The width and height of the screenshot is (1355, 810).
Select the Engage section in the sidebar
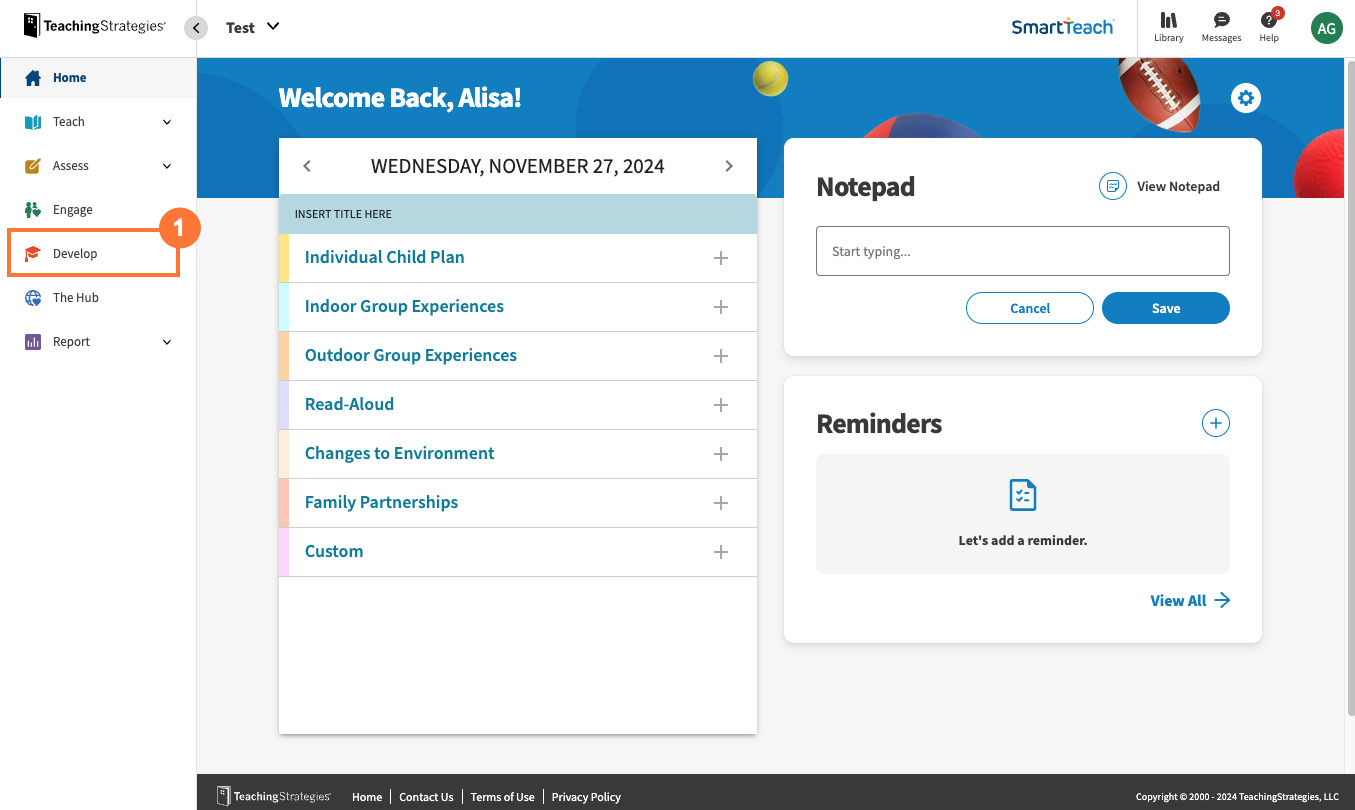click(x=72, y=209)
